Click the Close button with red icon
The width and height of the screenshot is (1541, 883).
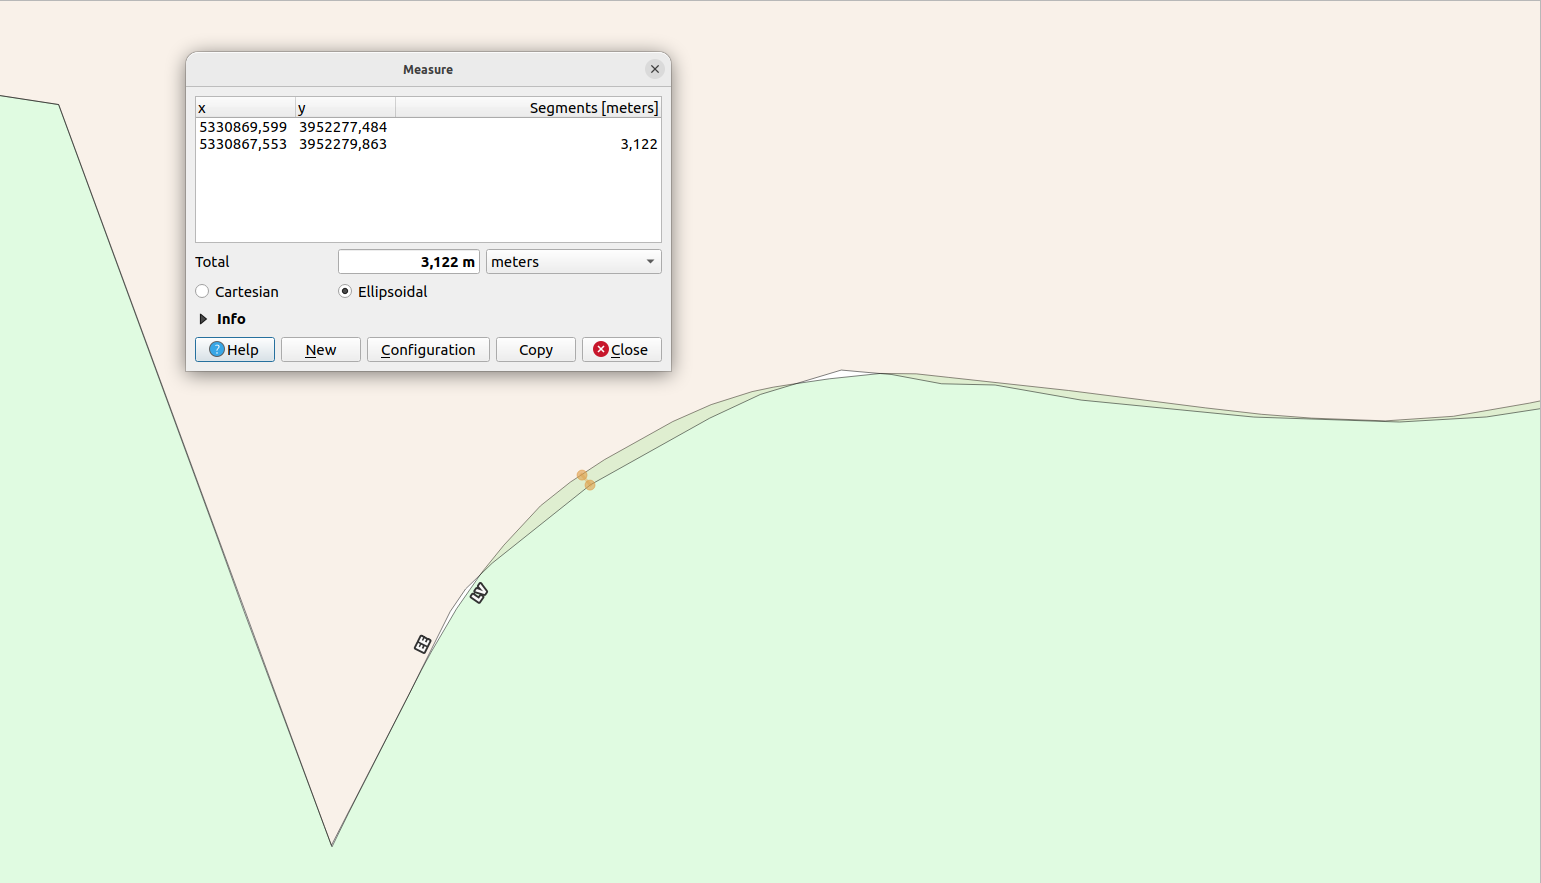tap(621, 350)
